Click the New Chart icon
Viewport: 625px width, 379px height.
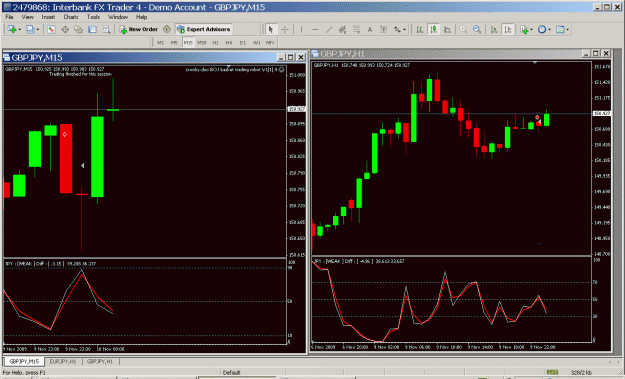[x=13, y=29]
